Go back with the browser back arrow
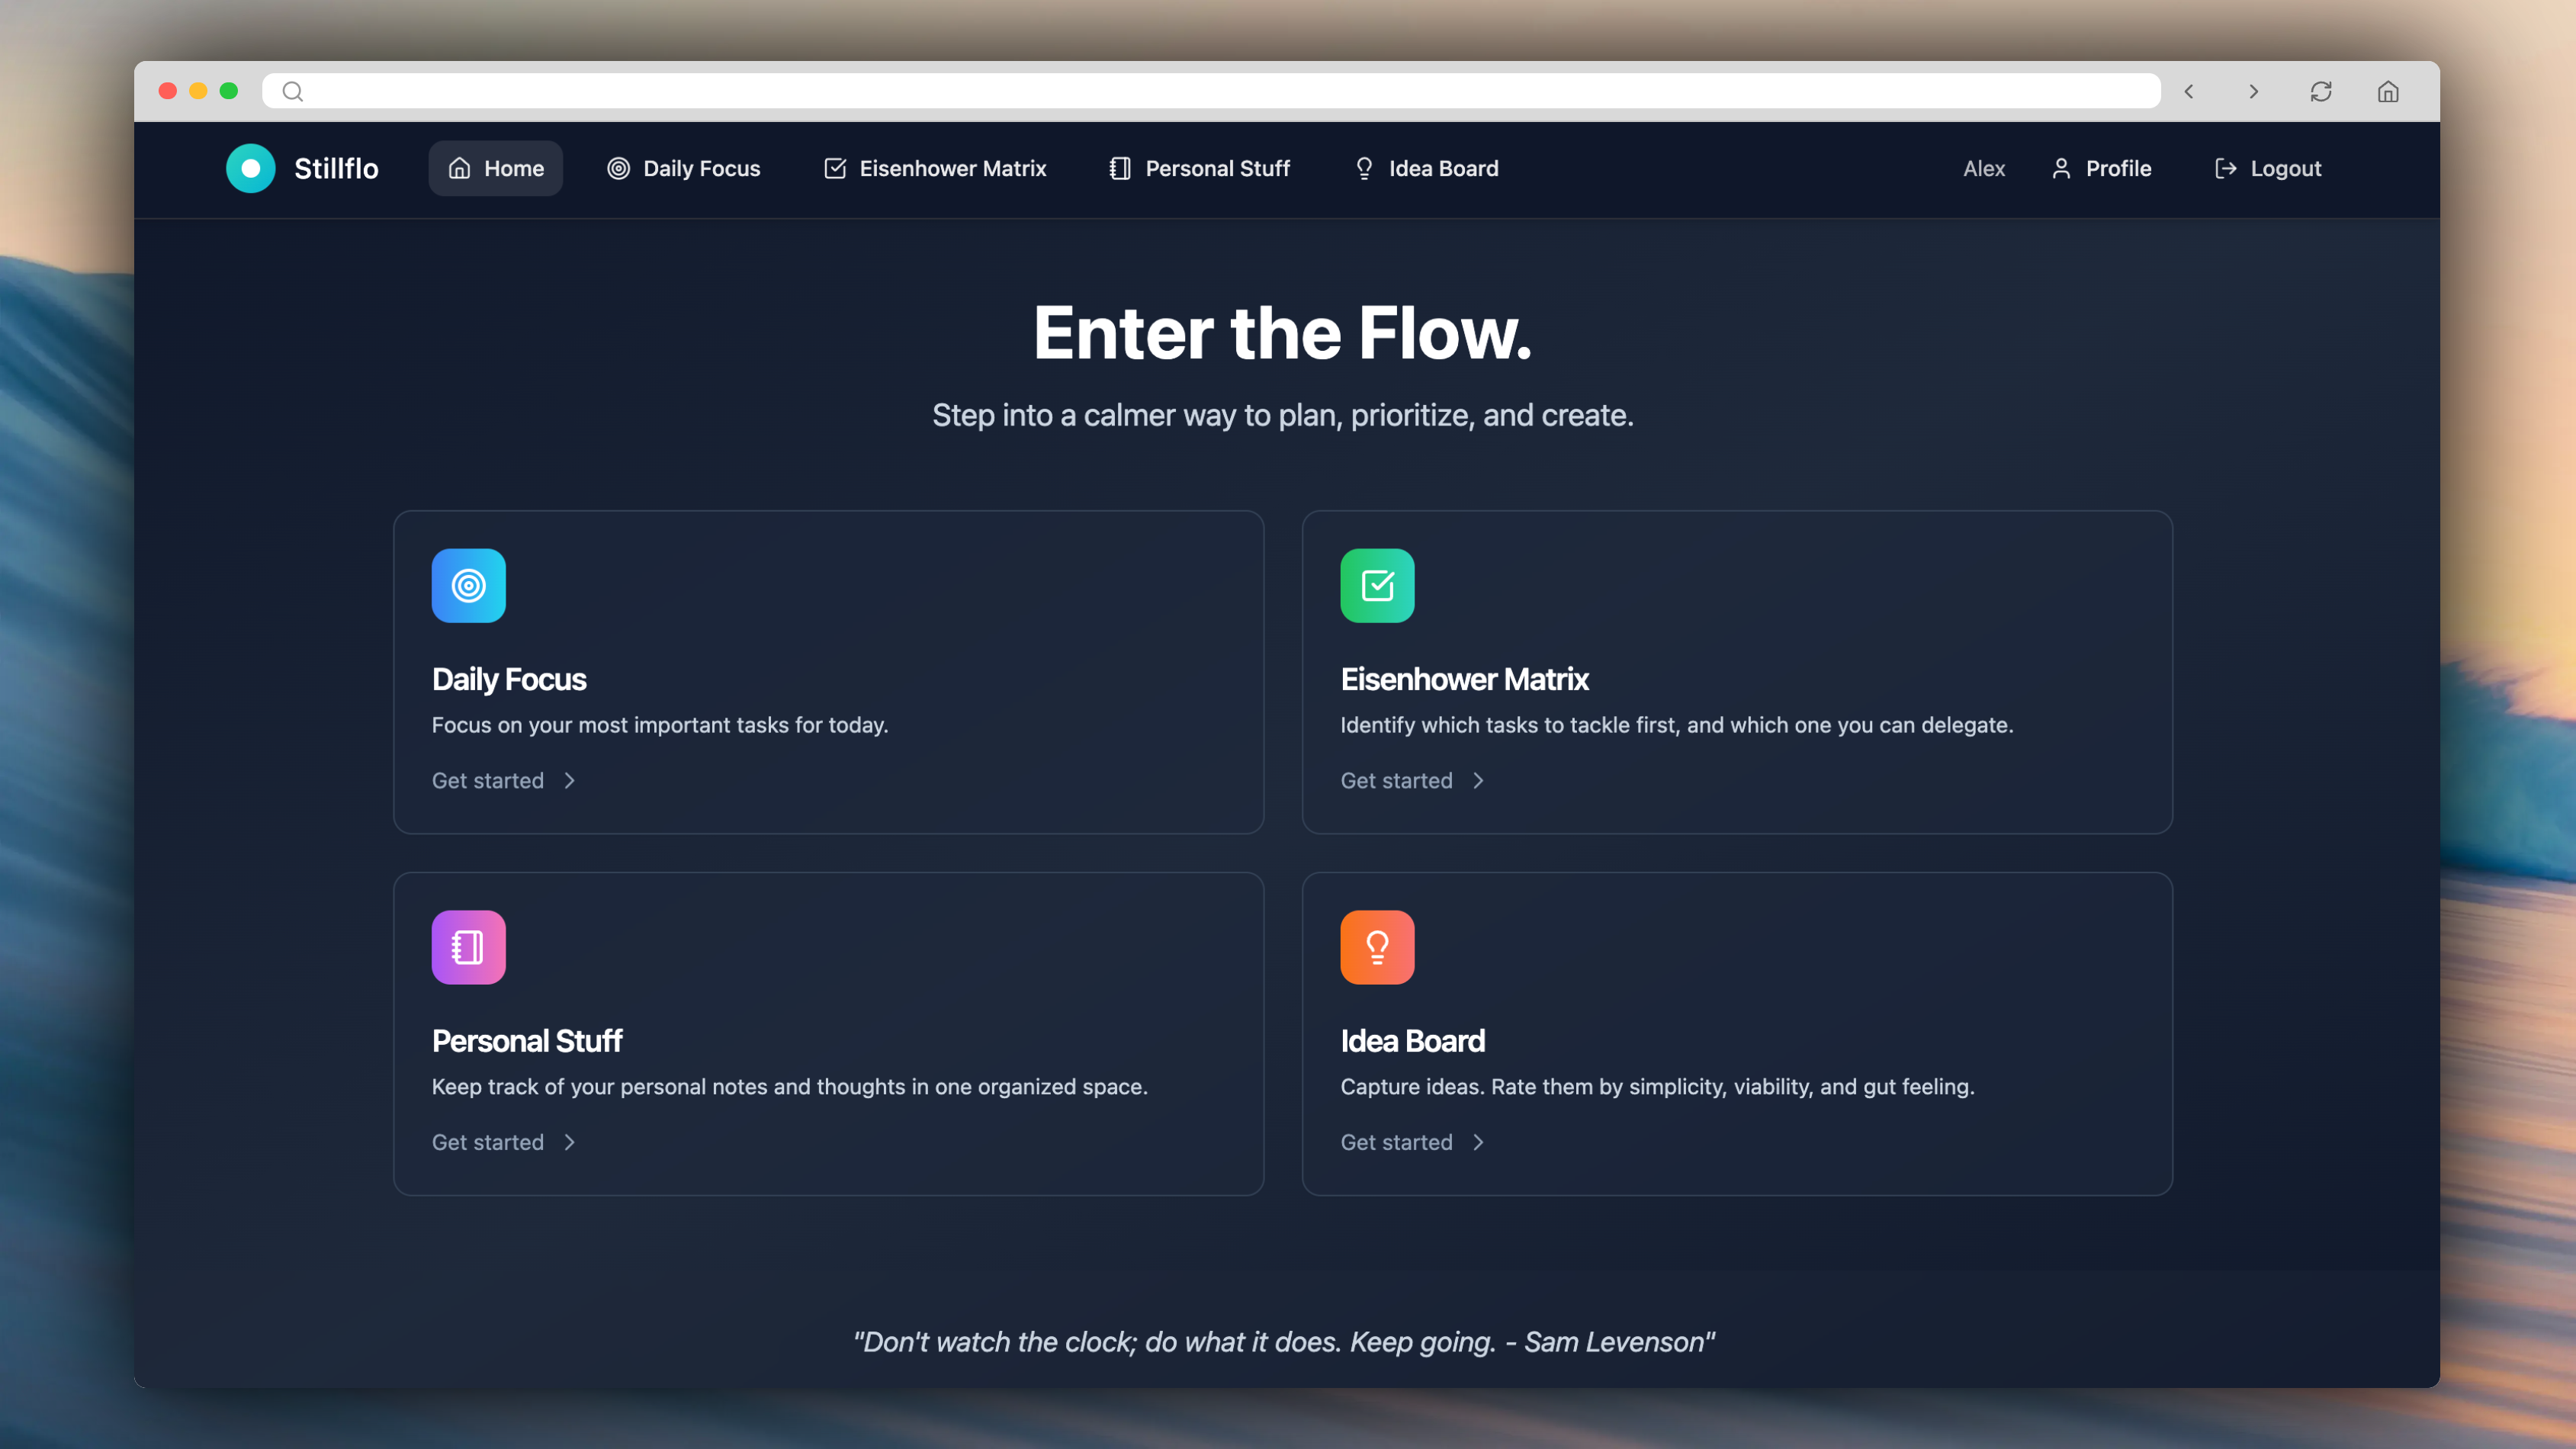This screenshot has width=2576, height=1449. click(x=2189, y=91)
